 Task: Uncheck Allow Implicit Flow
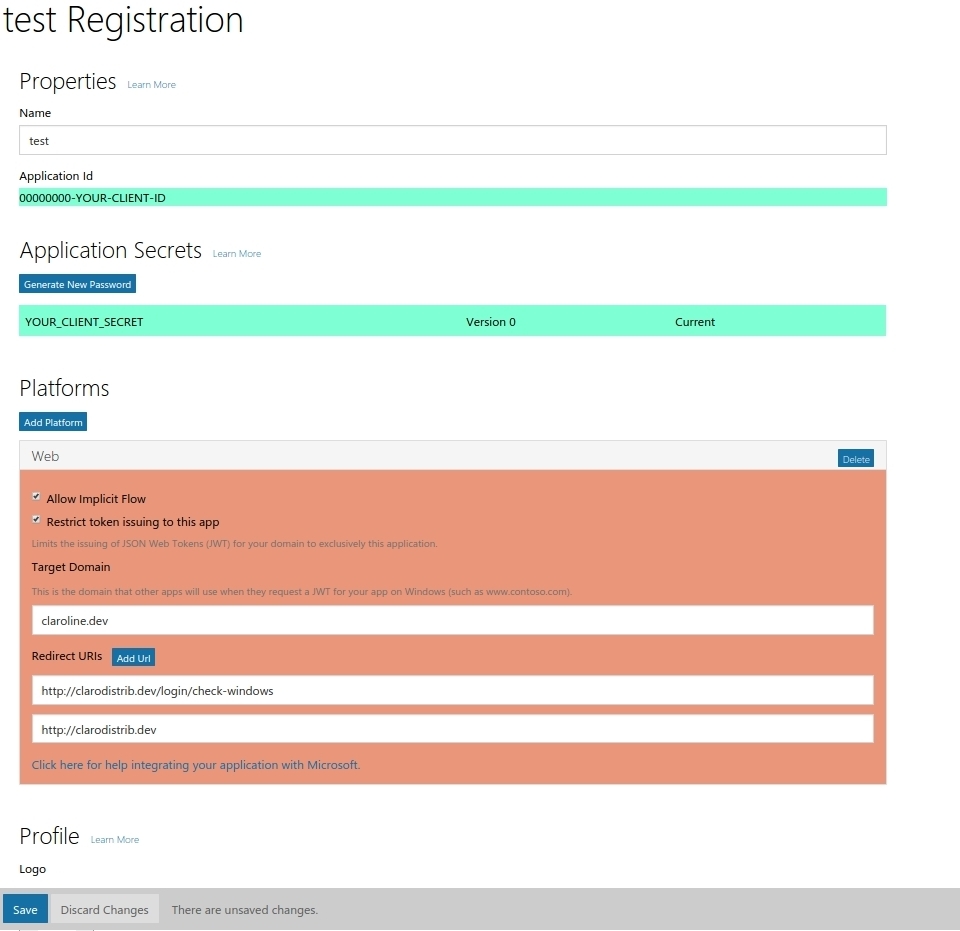[x=37, y=497]
